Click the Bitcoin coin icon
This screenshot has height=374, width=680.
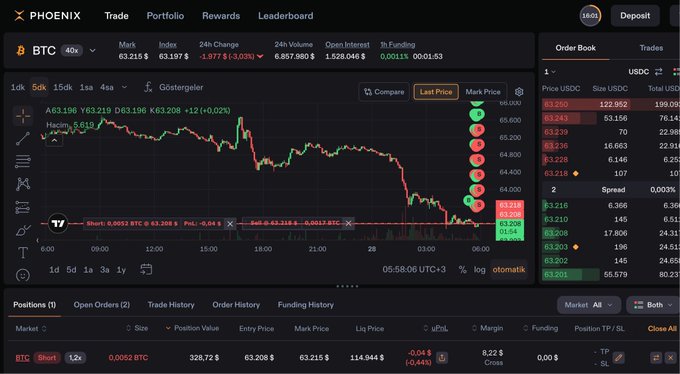pyautogui.click(x=20, y=51)
